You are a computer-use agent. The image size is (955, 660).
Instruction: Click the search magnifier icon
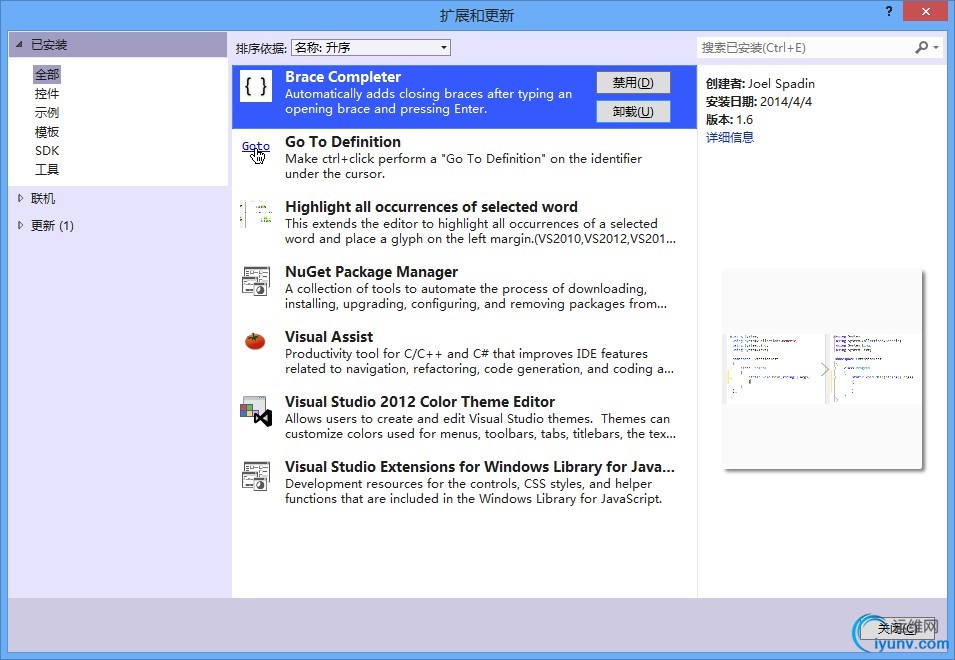coord(922,47)
